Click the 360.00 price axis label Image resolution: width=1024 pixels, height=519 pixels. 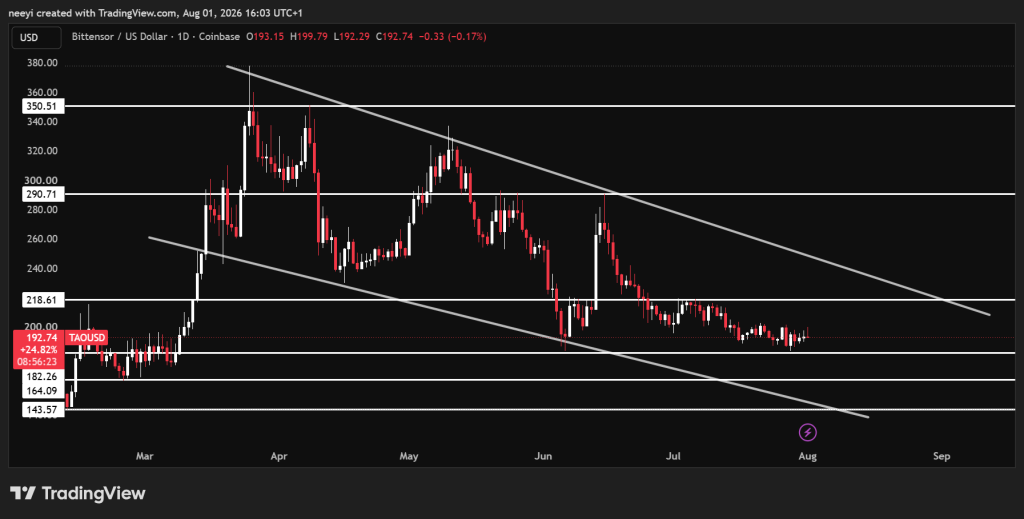point(42,93)
